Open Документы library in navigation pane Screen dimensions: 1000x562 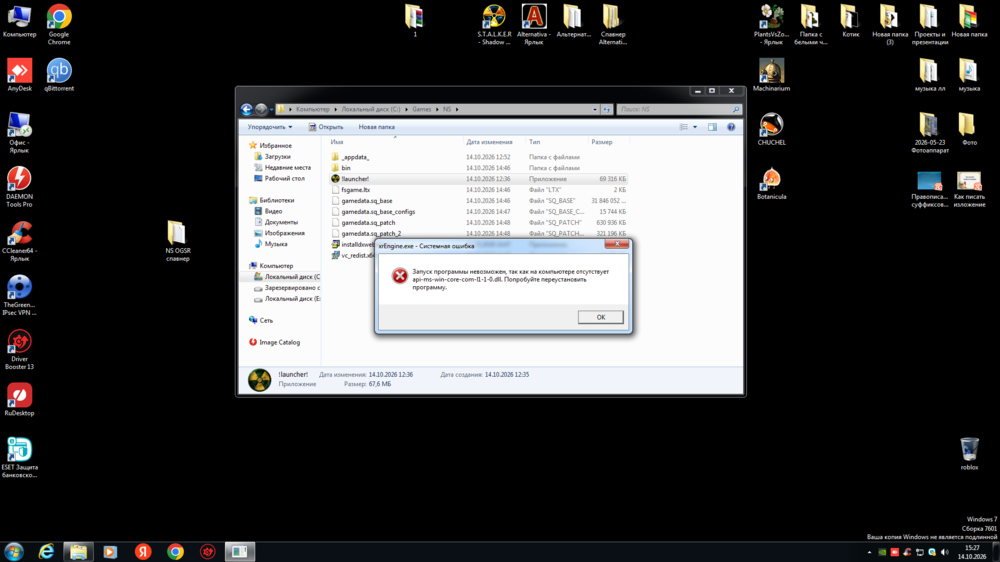tap(281, 222)
